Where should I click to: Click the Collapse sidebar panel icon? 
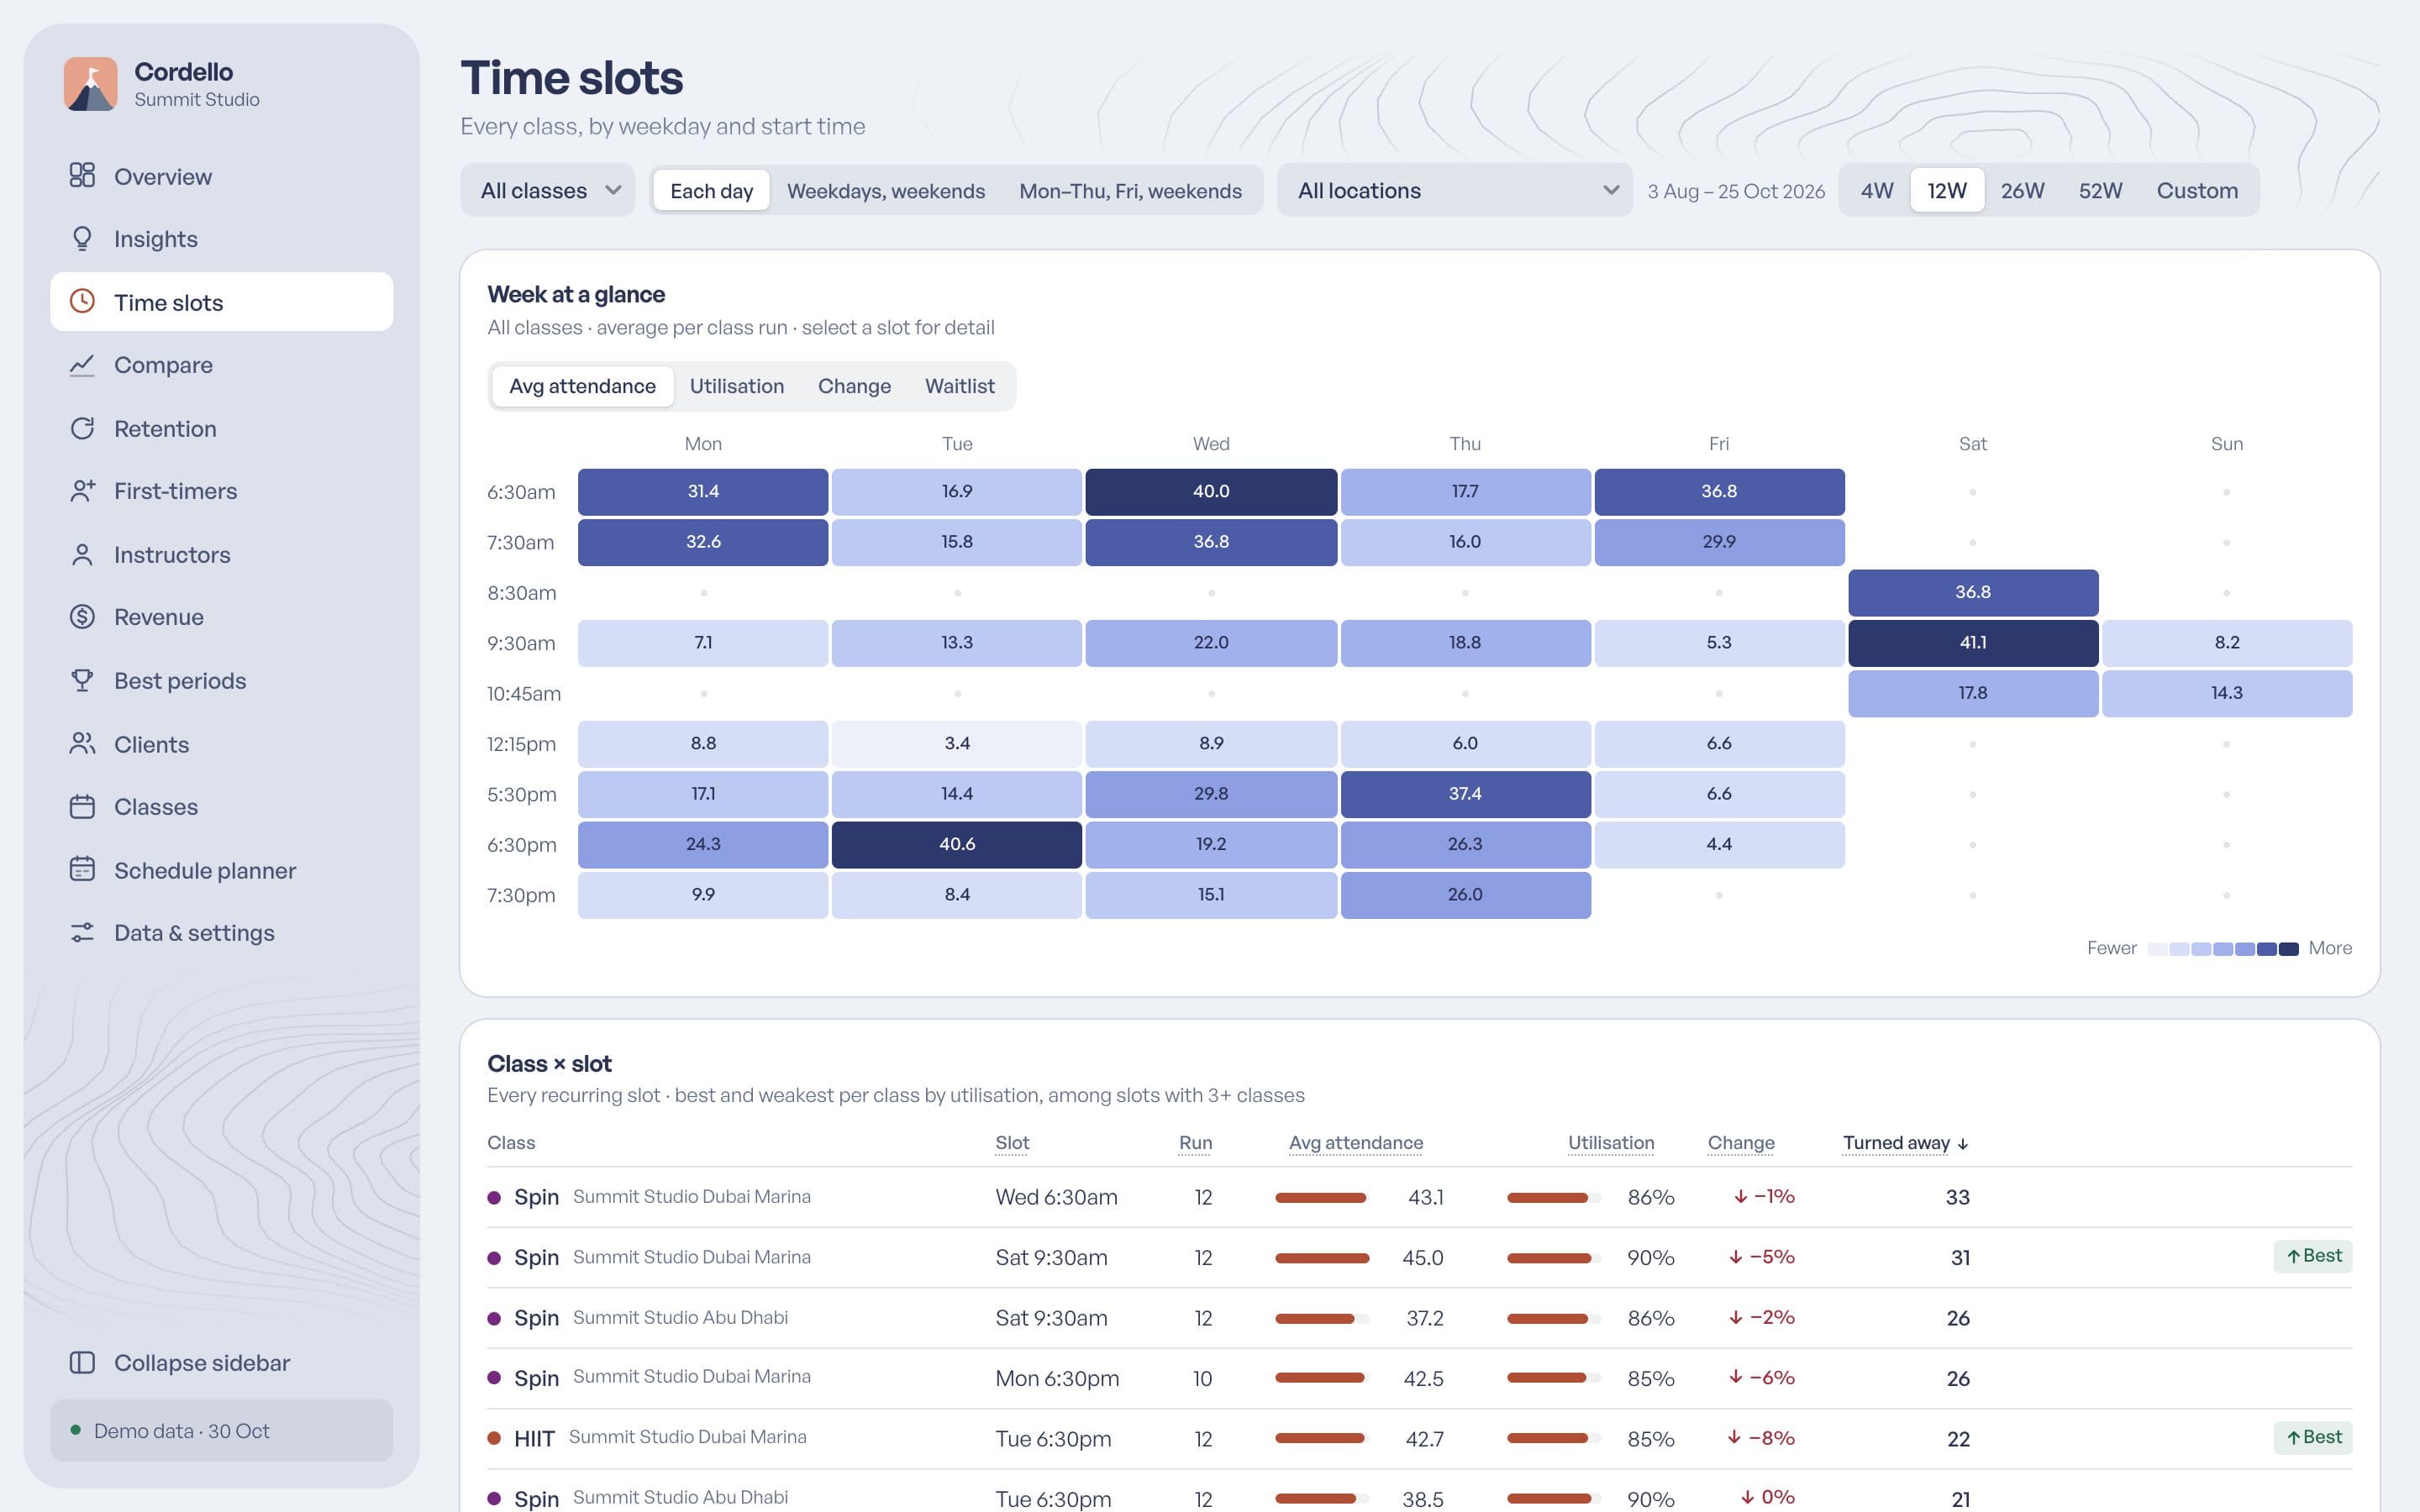coord(82,1362)
